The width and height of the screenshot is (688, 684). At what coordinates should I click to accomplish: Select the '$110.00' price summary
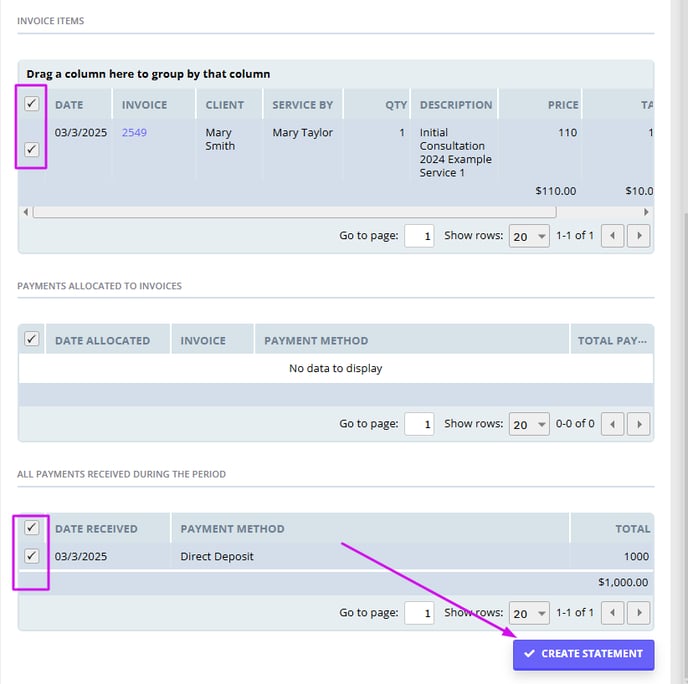tap(555, 191)
